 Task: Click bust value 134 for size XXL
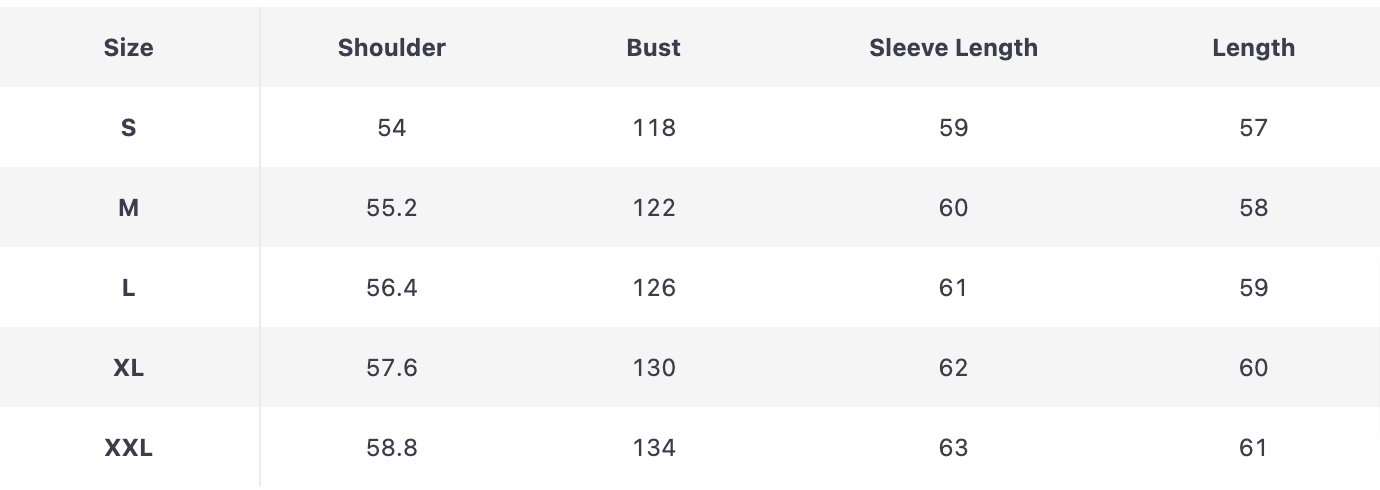point(654,448)
